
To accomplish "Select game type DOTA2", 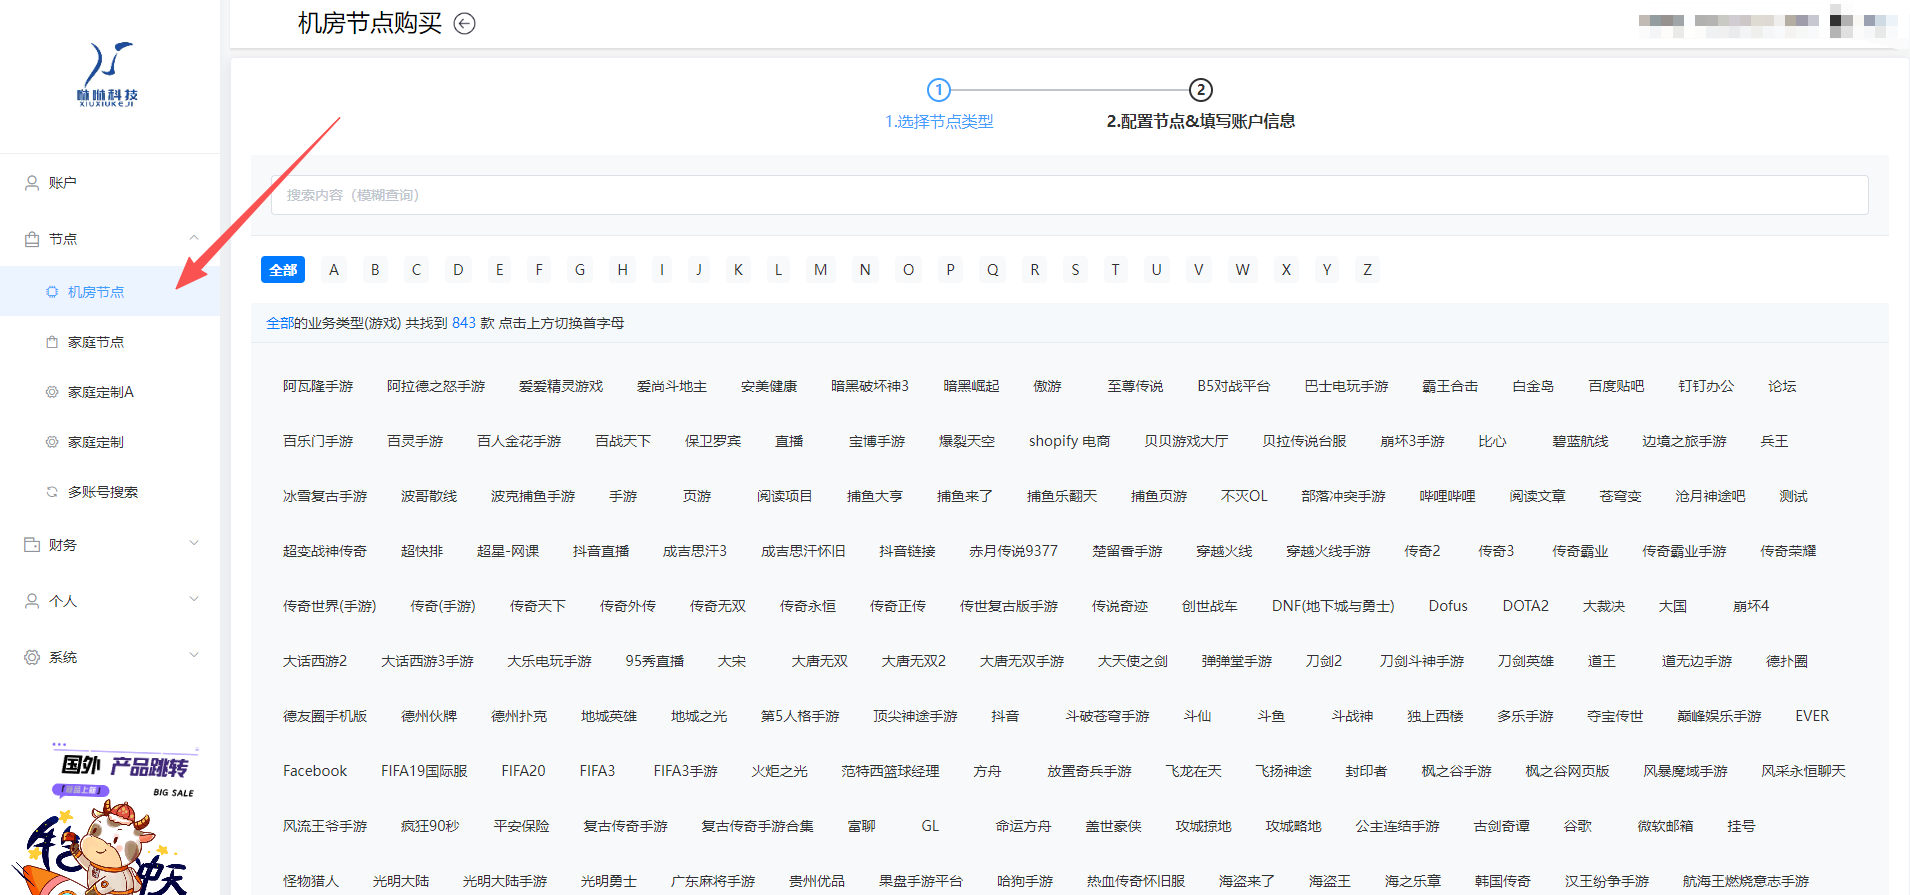I will [1525, 606].
